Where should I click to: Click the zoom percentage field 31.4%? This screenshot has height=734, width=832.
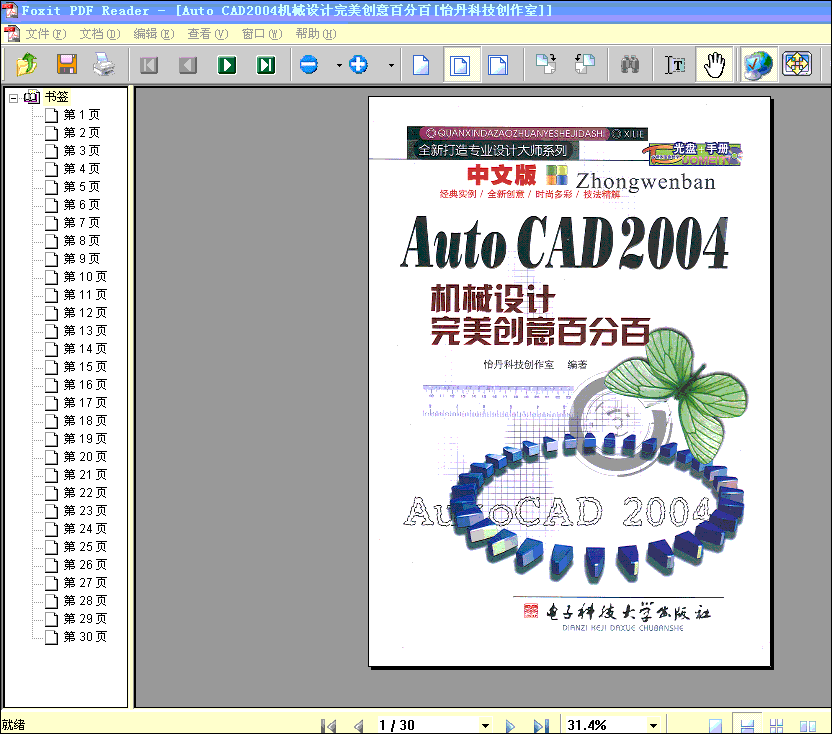(x=605, y=725)
